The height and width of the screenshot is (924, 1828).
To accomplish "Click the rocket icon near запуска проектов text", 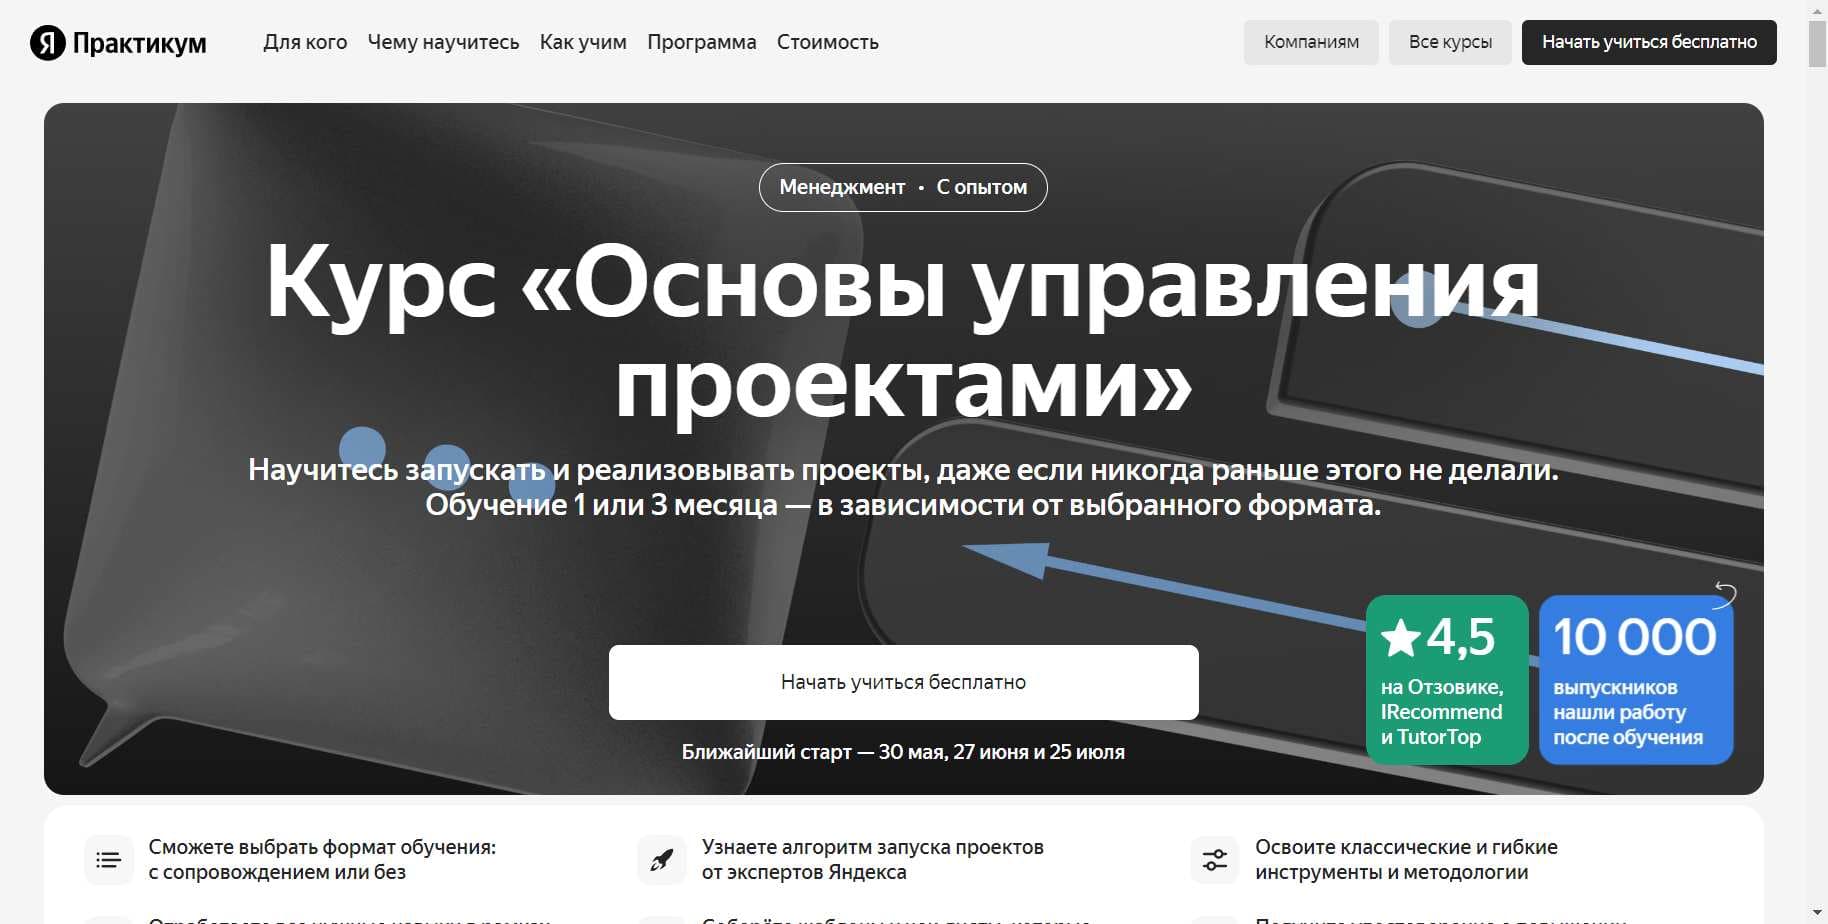I will tap(661, 858).
